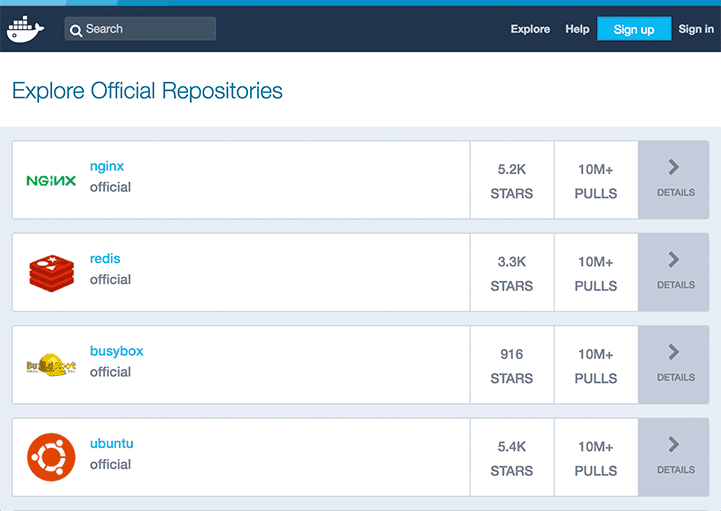Image resolution: width=721 pixels, height=511 pixels.
Task: Open the ubuntu repository link
Action: 111,443
